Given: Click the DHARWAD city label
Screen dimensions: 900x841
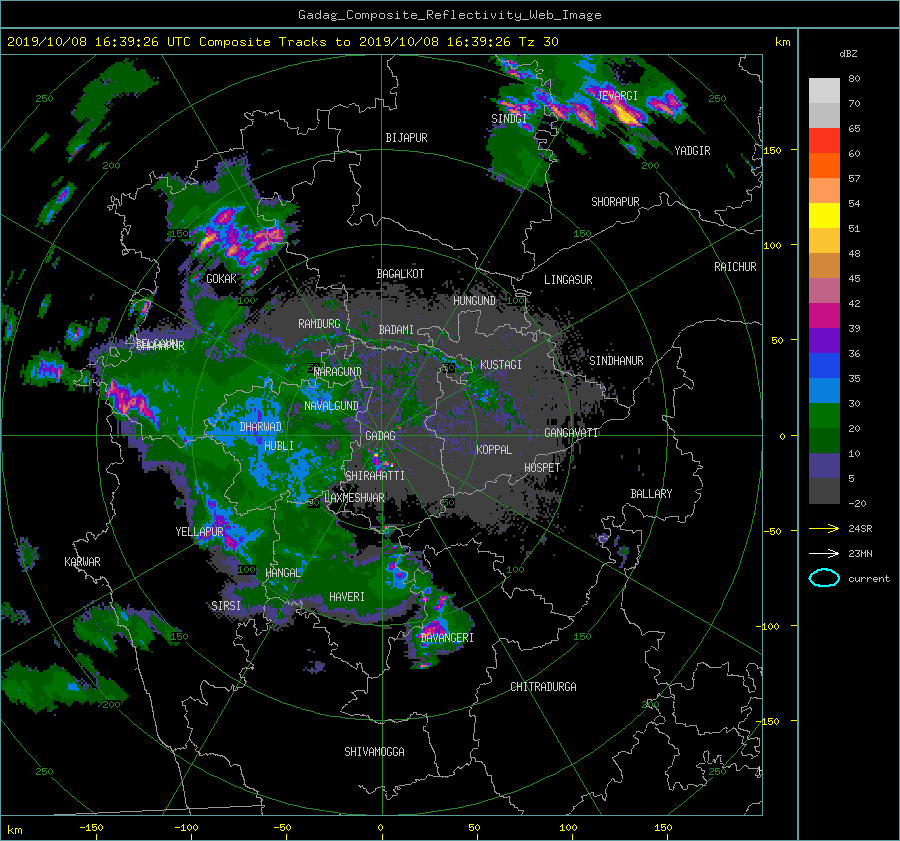Looking at the screenshot, I should (x=261, y=427).
